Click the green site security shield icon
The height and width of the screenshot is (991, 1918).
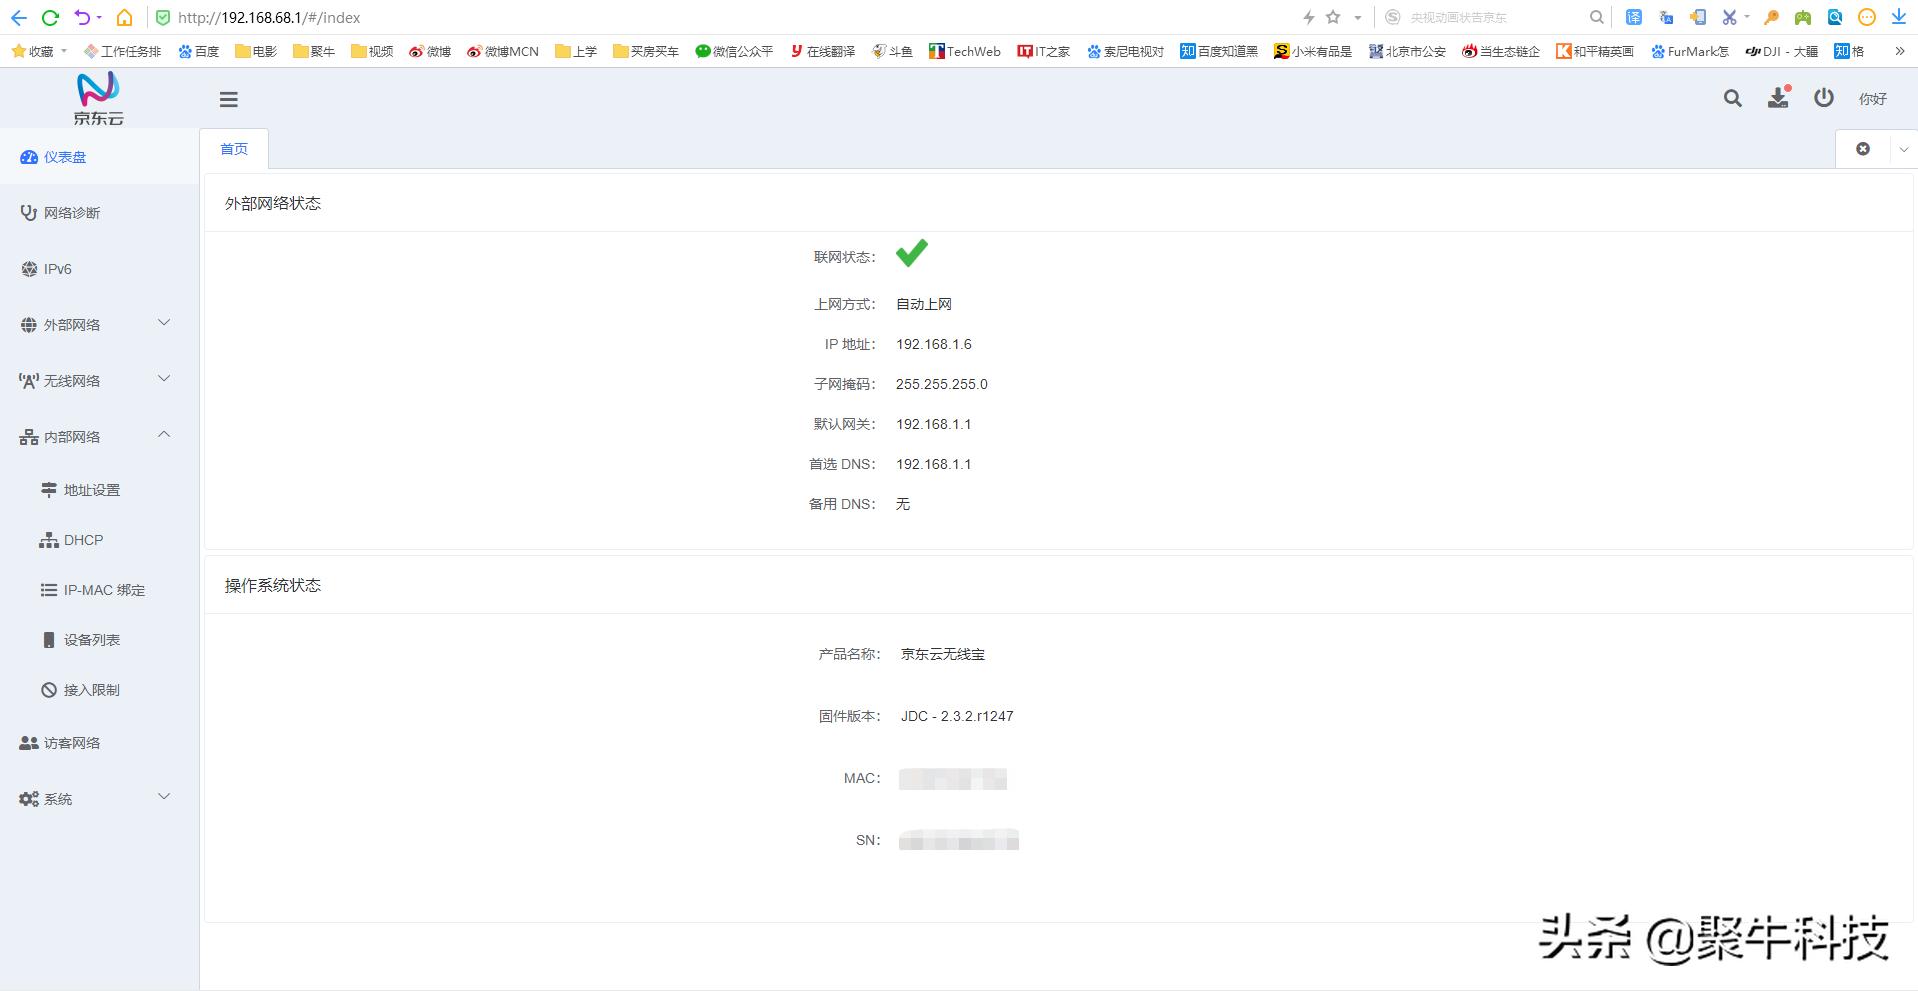point(163,17)
